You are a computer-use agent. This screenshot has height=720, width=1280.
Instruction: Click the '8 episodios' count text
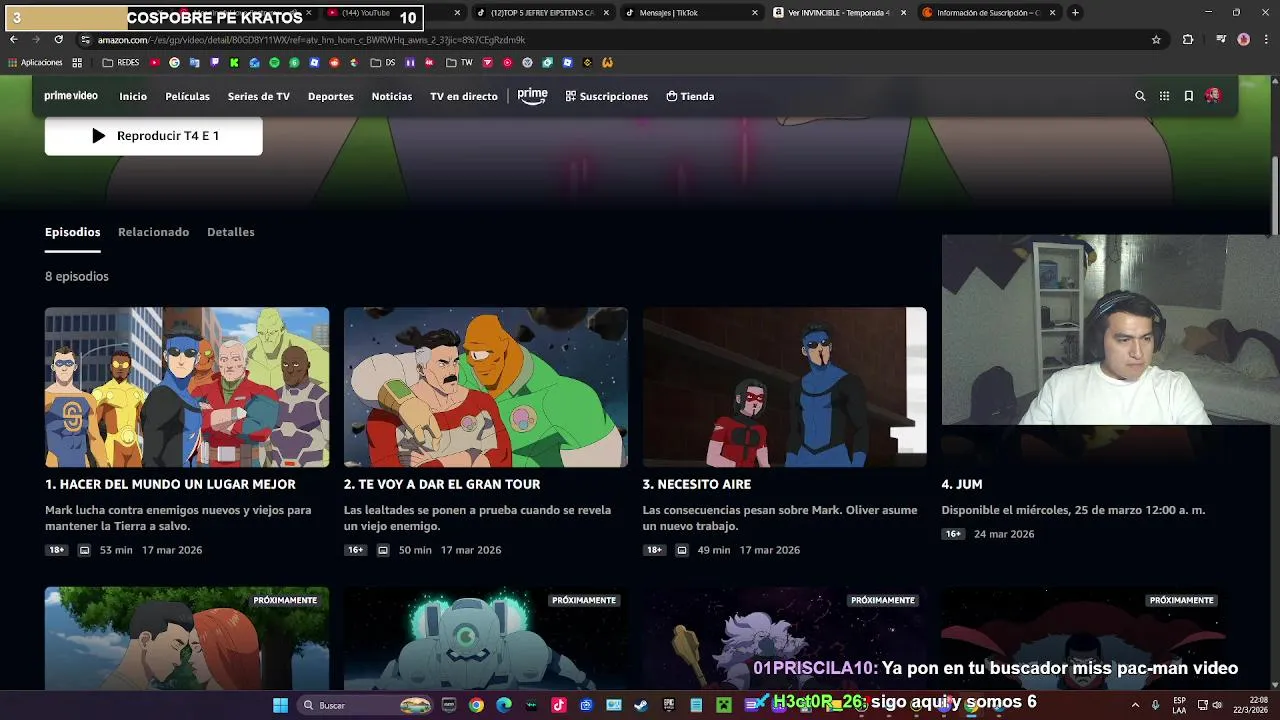tap(77, 276)
